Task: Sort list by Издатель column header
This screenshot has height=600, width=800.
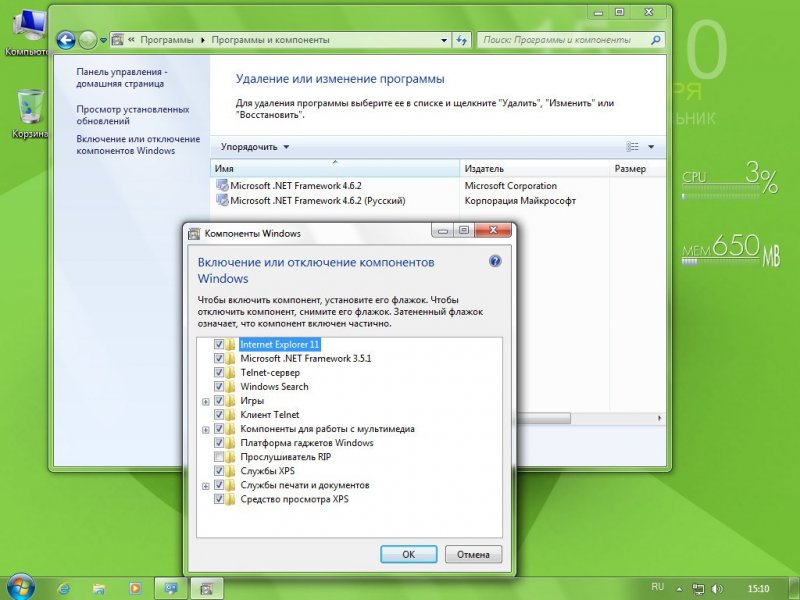Action: pos(535,168)
